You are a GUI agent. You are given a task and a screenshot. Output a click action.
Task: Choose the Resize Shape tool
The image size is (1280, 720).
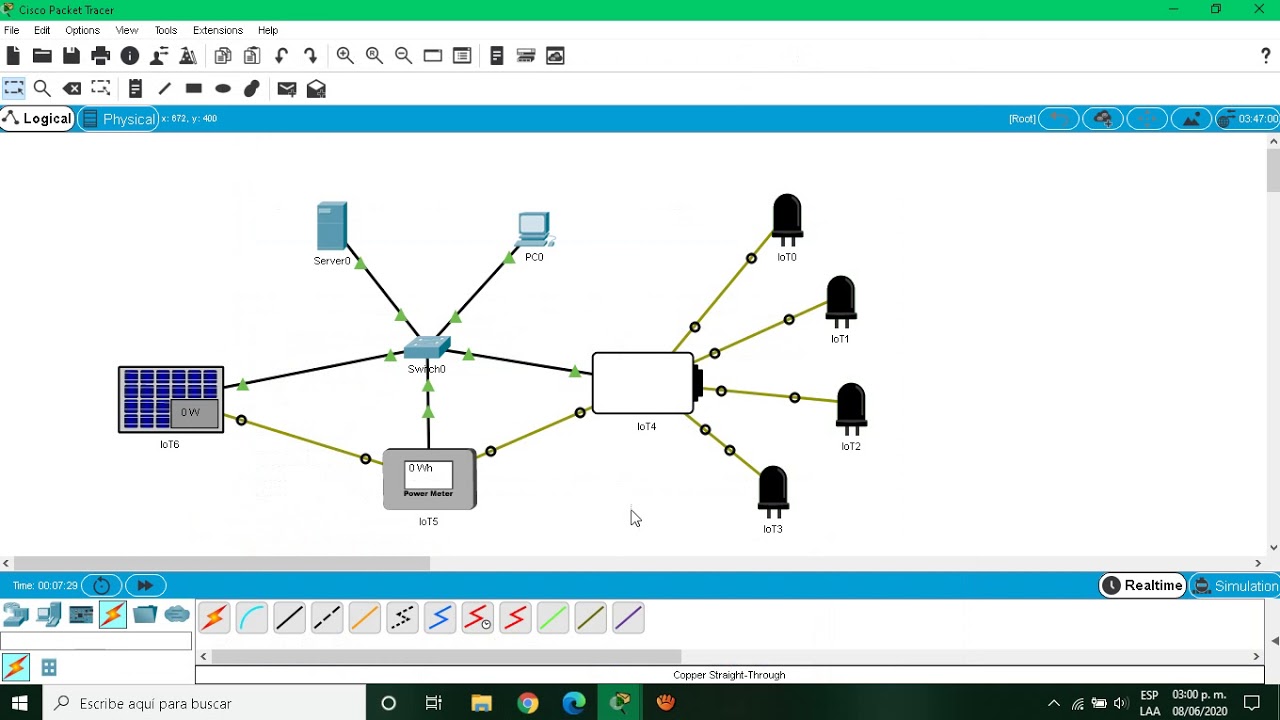[100, 89]
